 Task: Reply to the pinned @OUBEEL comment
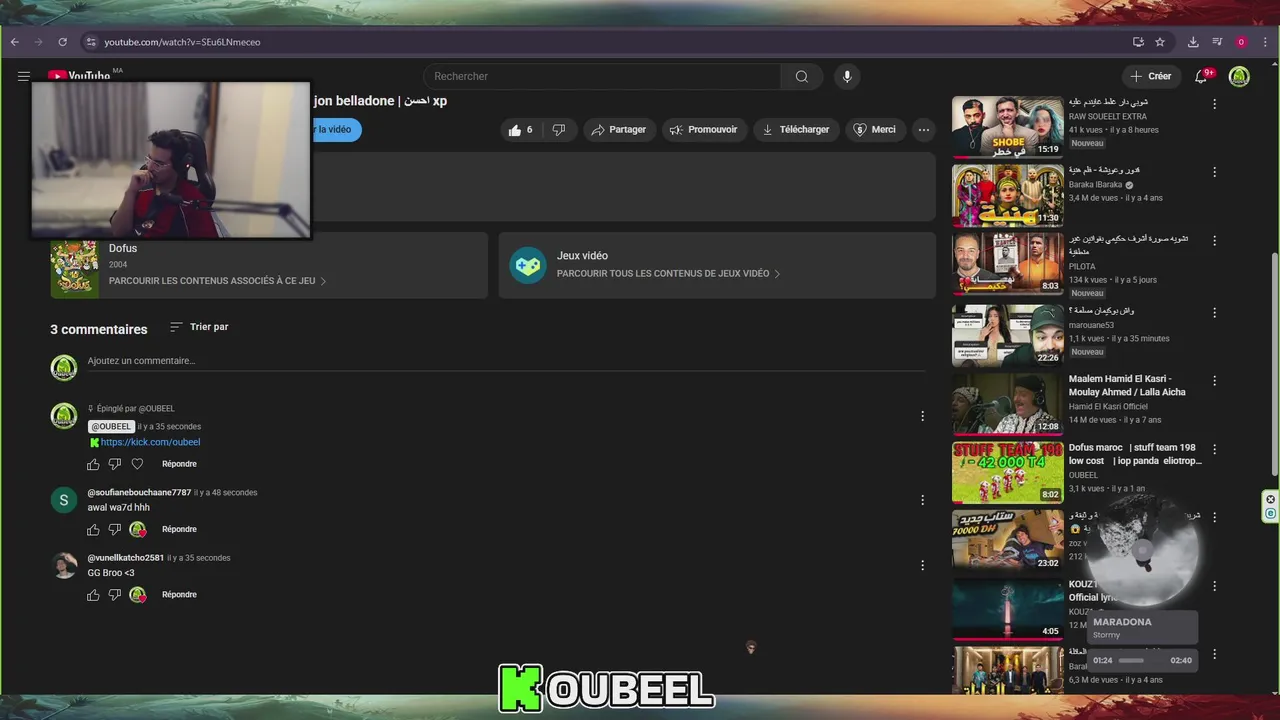click(x=179, y=464)
